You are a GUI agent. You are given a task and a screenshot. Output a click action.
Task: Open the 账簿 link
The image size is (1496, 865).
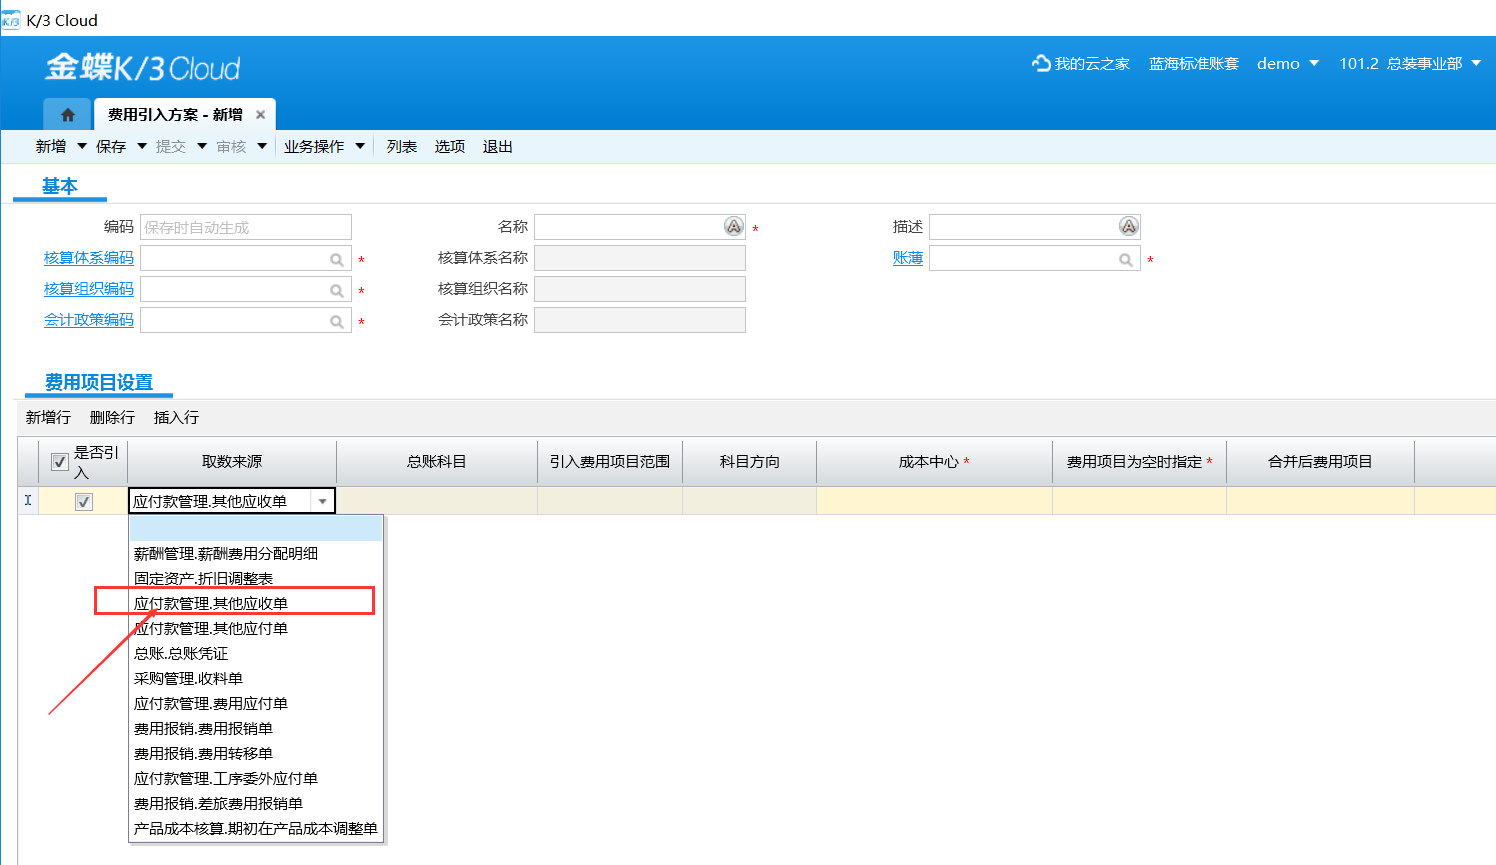[x=908, y=258]
